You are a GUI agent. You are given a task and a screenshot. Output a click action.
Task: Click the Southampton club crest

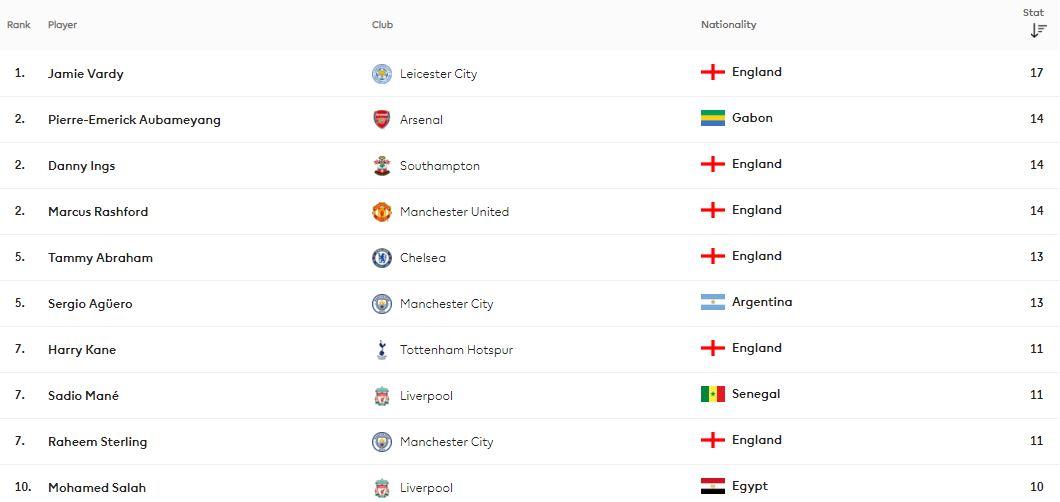382,166
